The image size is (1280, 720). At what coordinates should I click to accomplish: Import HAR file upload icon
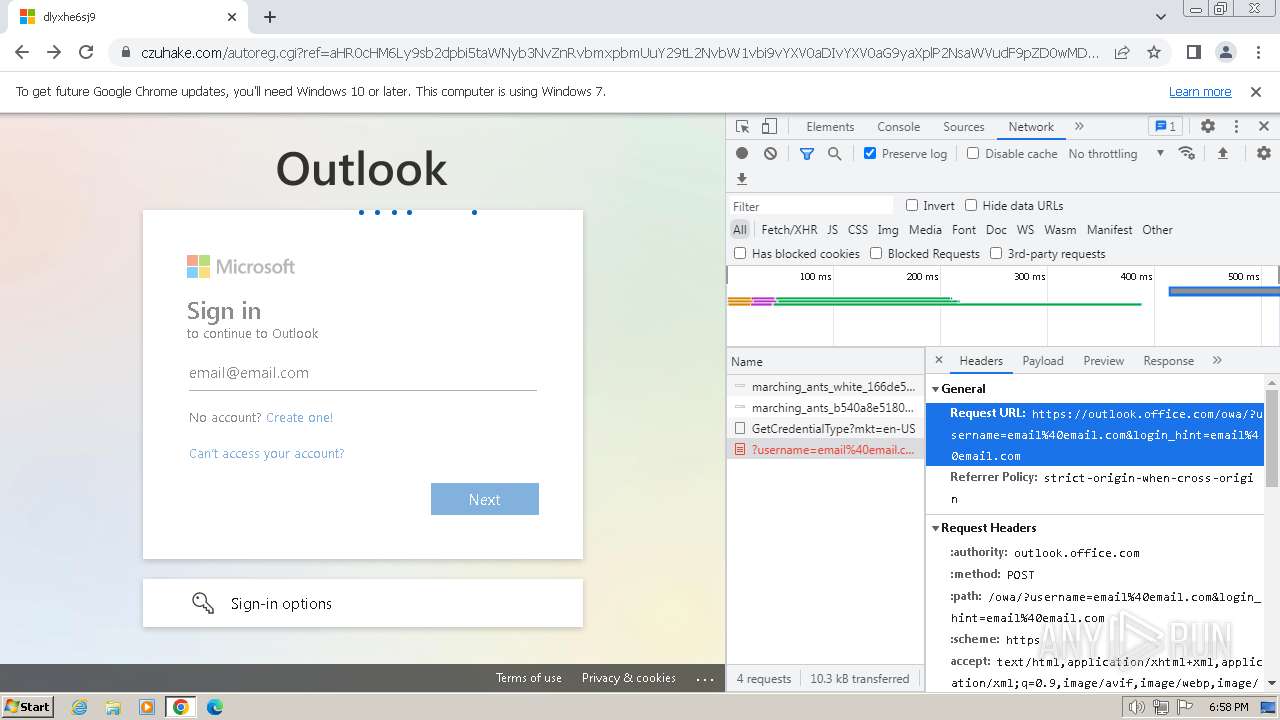(x=1222, y=153)
